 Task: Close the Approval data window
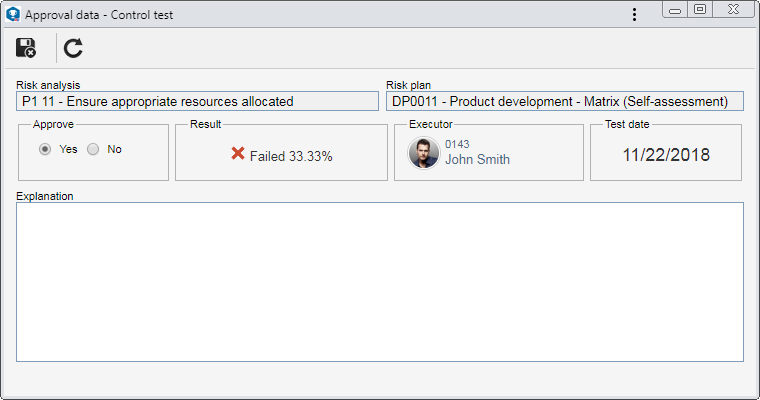(x=733, y=10)
